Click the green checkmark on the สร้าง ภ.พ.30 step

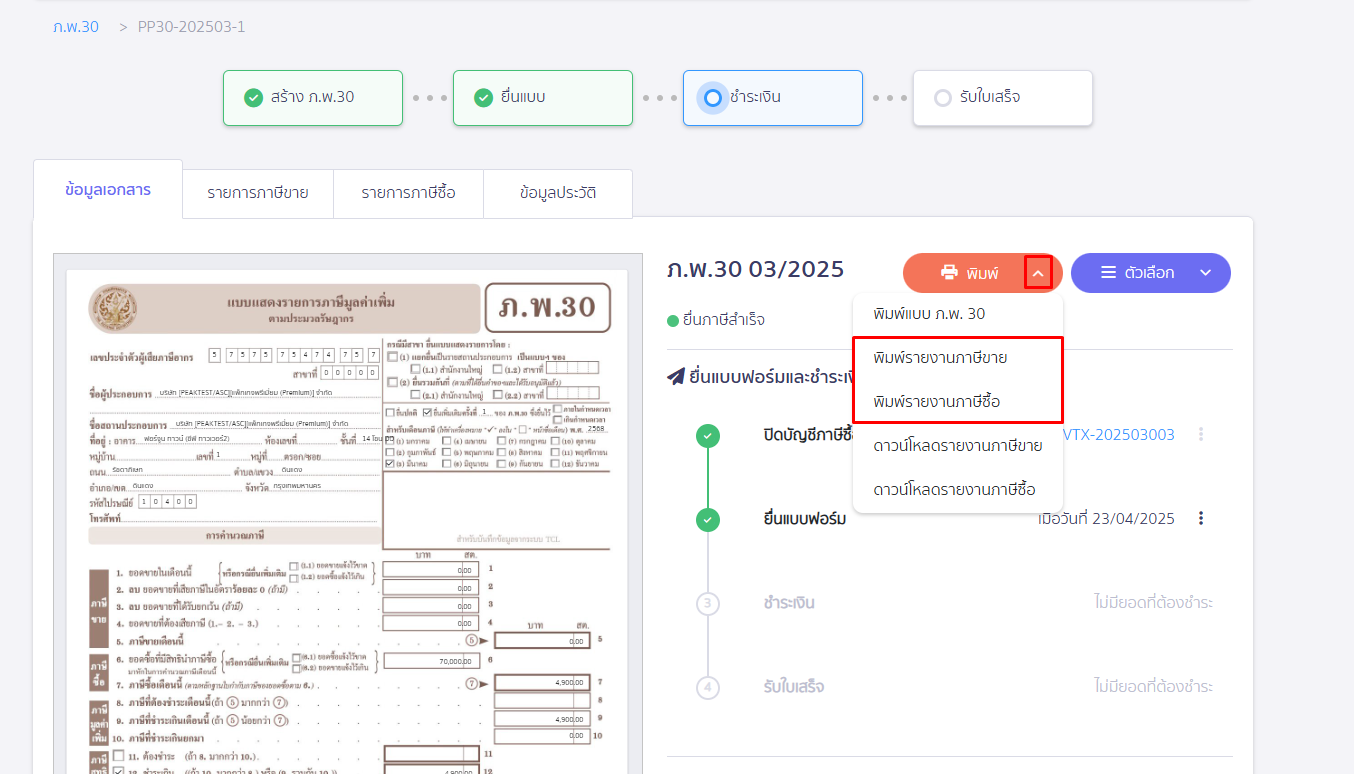pos(253,97)
